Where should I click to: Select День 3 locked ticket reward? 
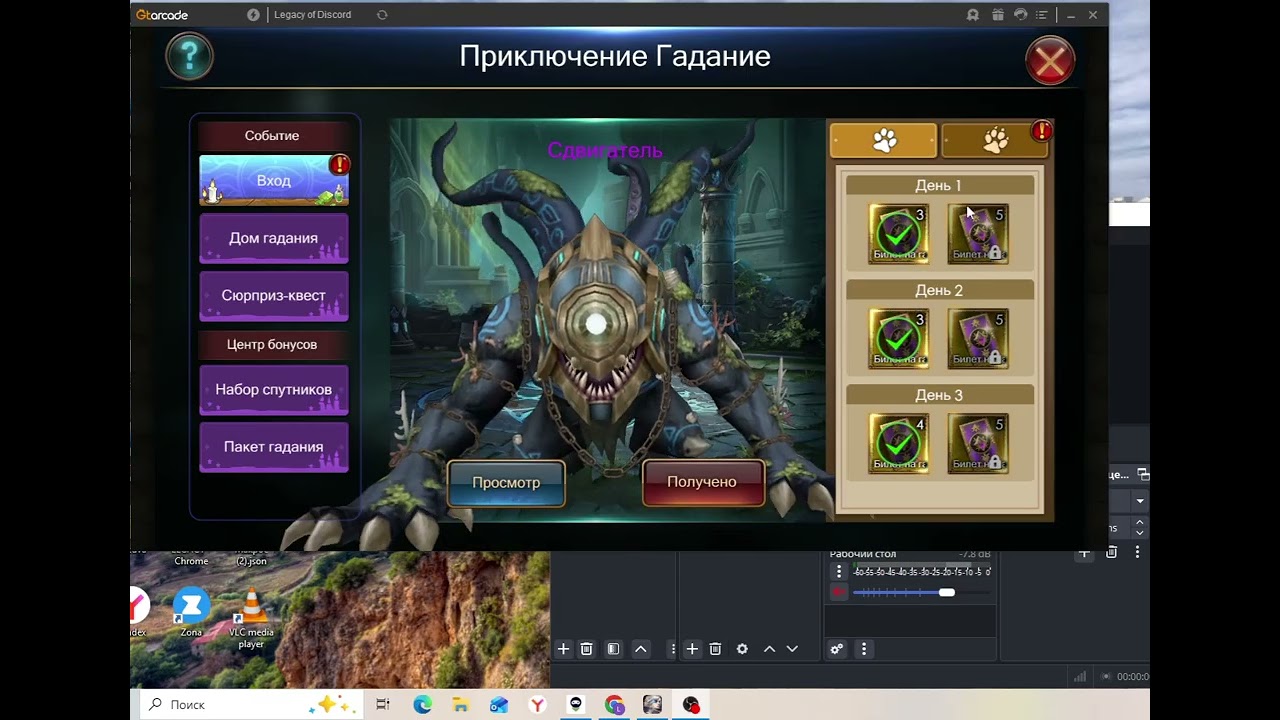coord(978,443)
